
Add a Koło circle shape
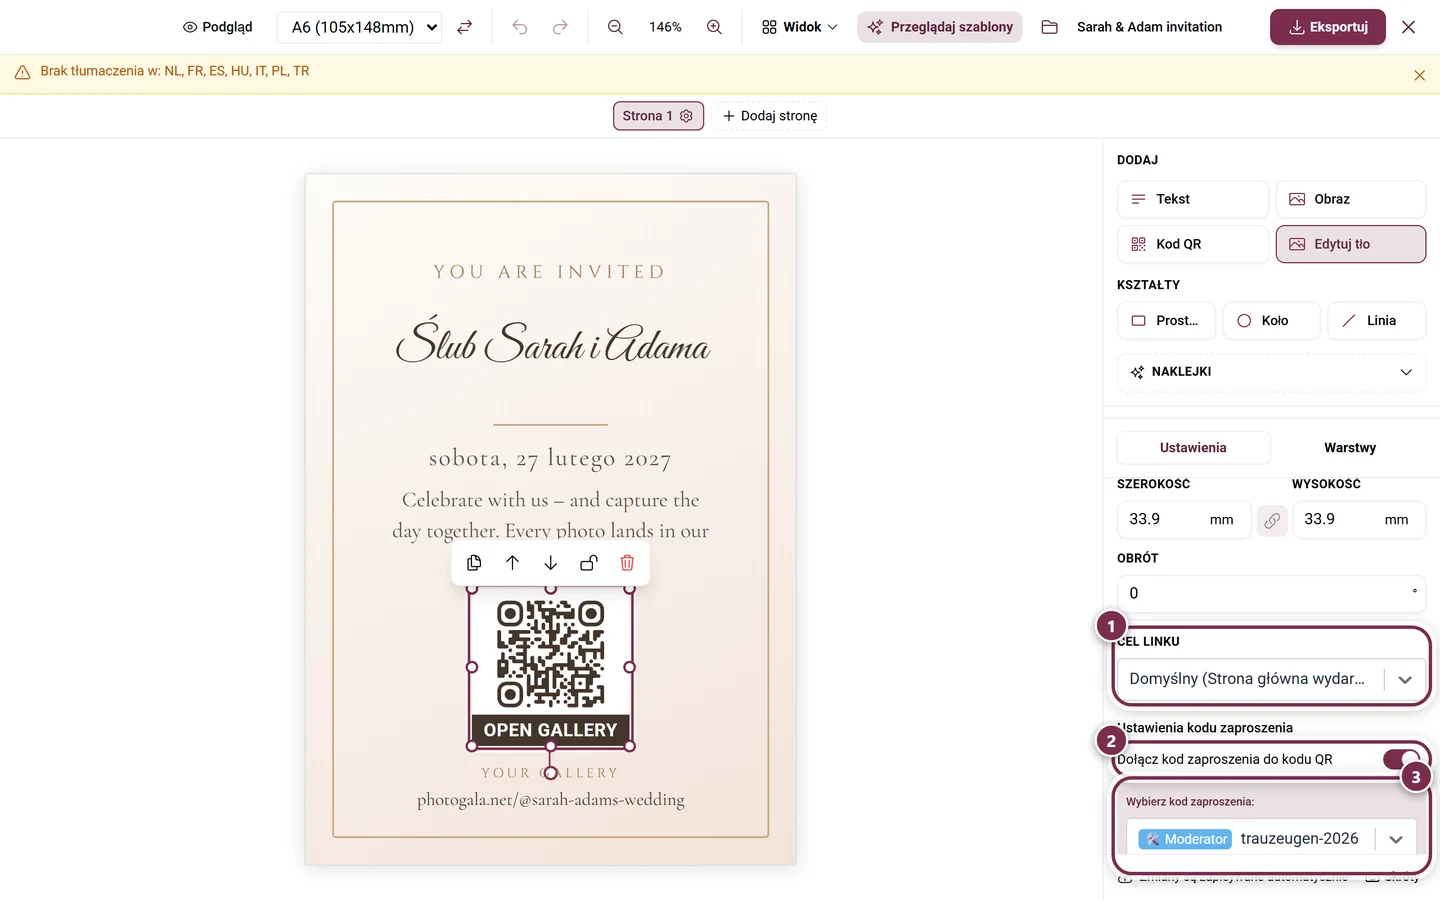[x=1271, y=321]
